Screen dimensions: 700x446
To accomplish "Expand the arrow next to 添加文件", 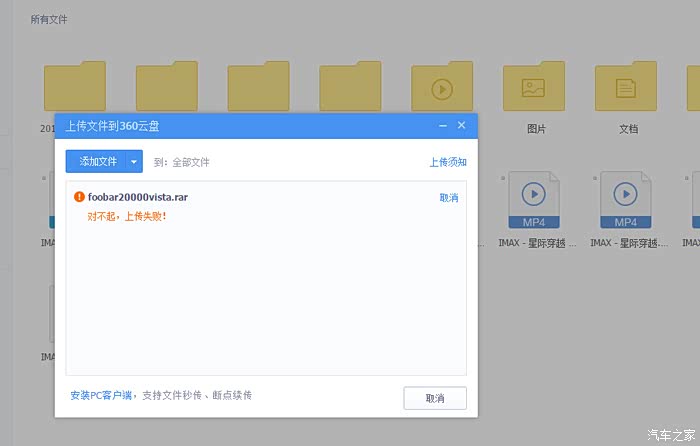I will (134, 162).
